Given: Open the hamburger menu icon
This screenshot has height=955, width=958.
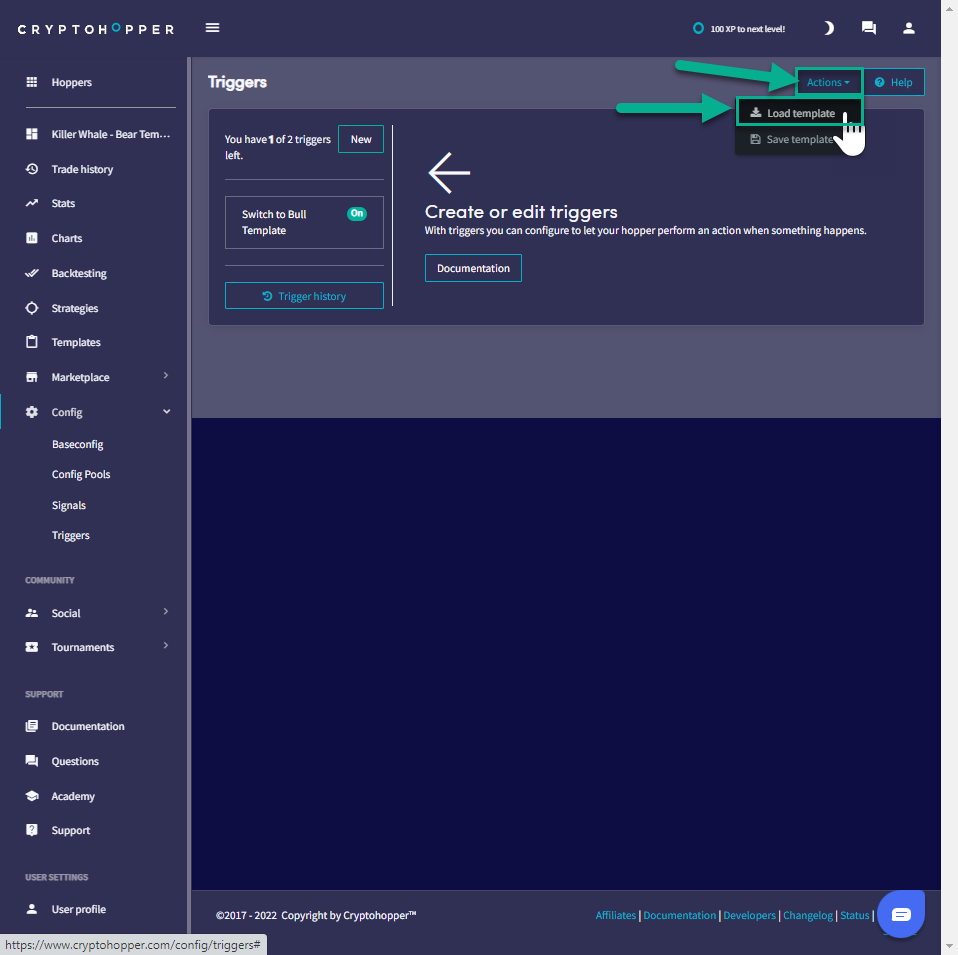Looking at the screenshot, I should pos(212,28).
